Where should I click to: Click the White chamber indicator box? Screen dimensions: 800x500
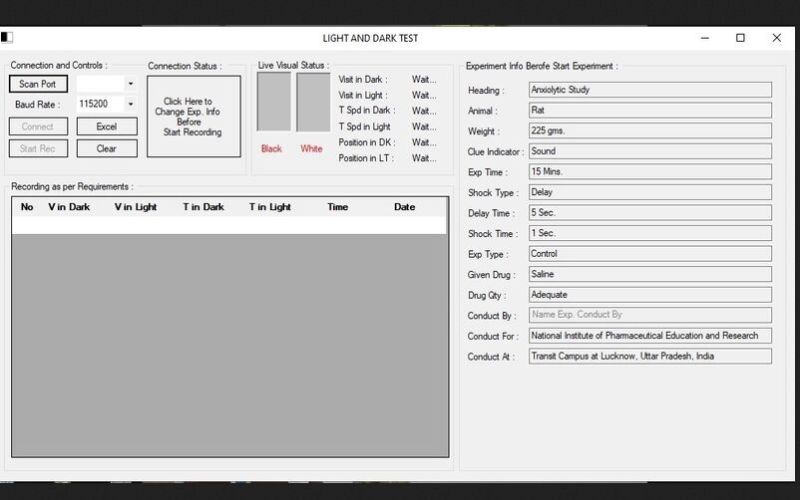312,103
